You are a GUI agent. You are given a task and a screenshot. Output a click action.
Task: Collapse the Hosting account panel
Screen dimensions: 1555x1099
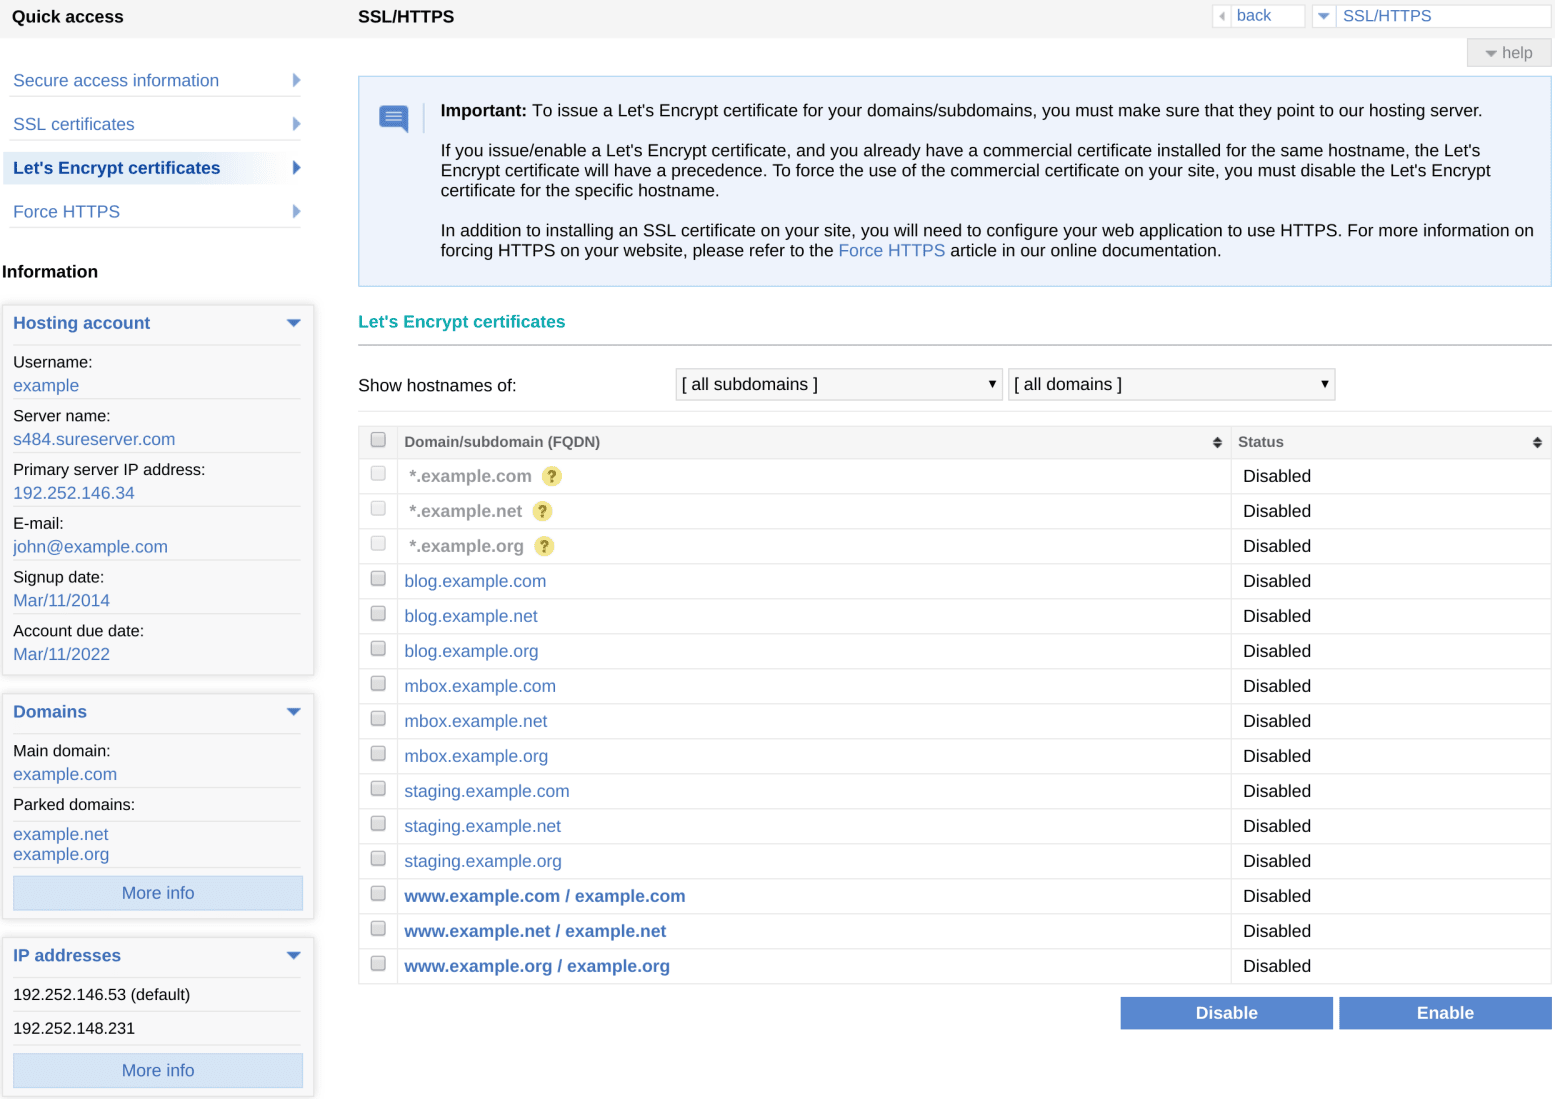(x=293, y=323)
